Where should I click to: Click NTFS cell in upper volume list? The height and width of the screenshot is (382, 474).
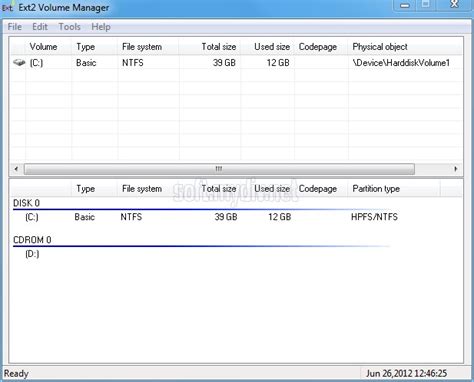133,63
